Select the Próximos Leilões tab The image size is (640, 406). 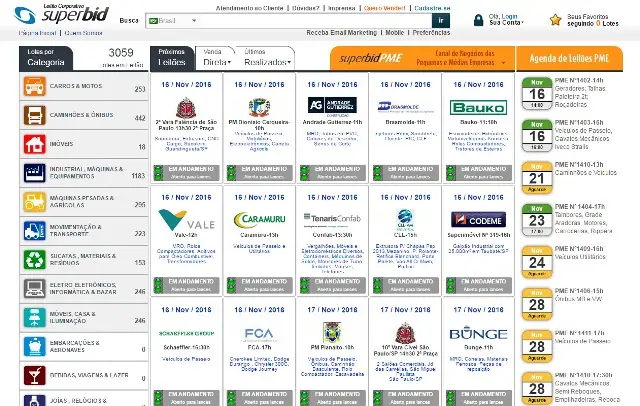coord(172,58)
